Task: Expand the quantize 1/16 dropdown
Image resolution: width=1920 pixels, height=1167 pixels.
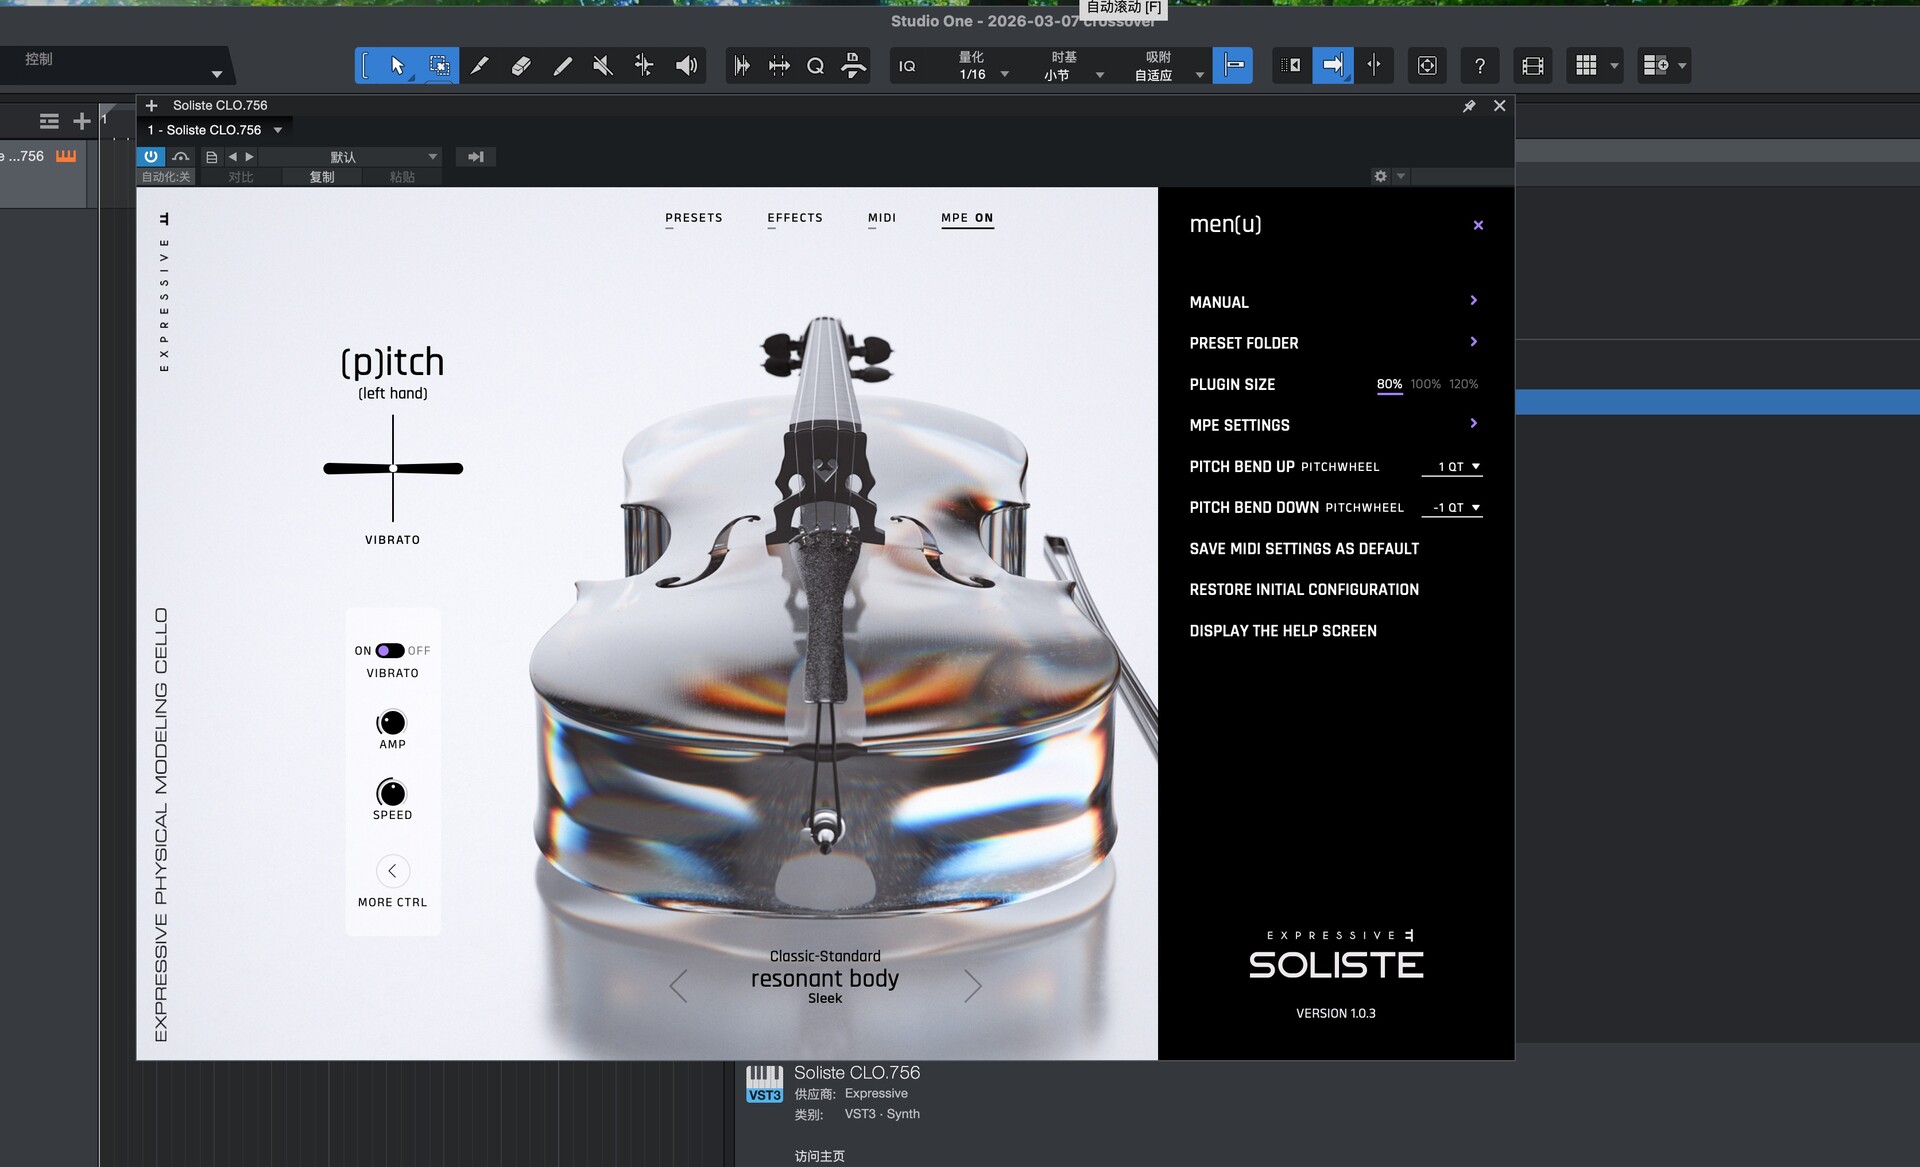Action: (x=1004, y=74)
